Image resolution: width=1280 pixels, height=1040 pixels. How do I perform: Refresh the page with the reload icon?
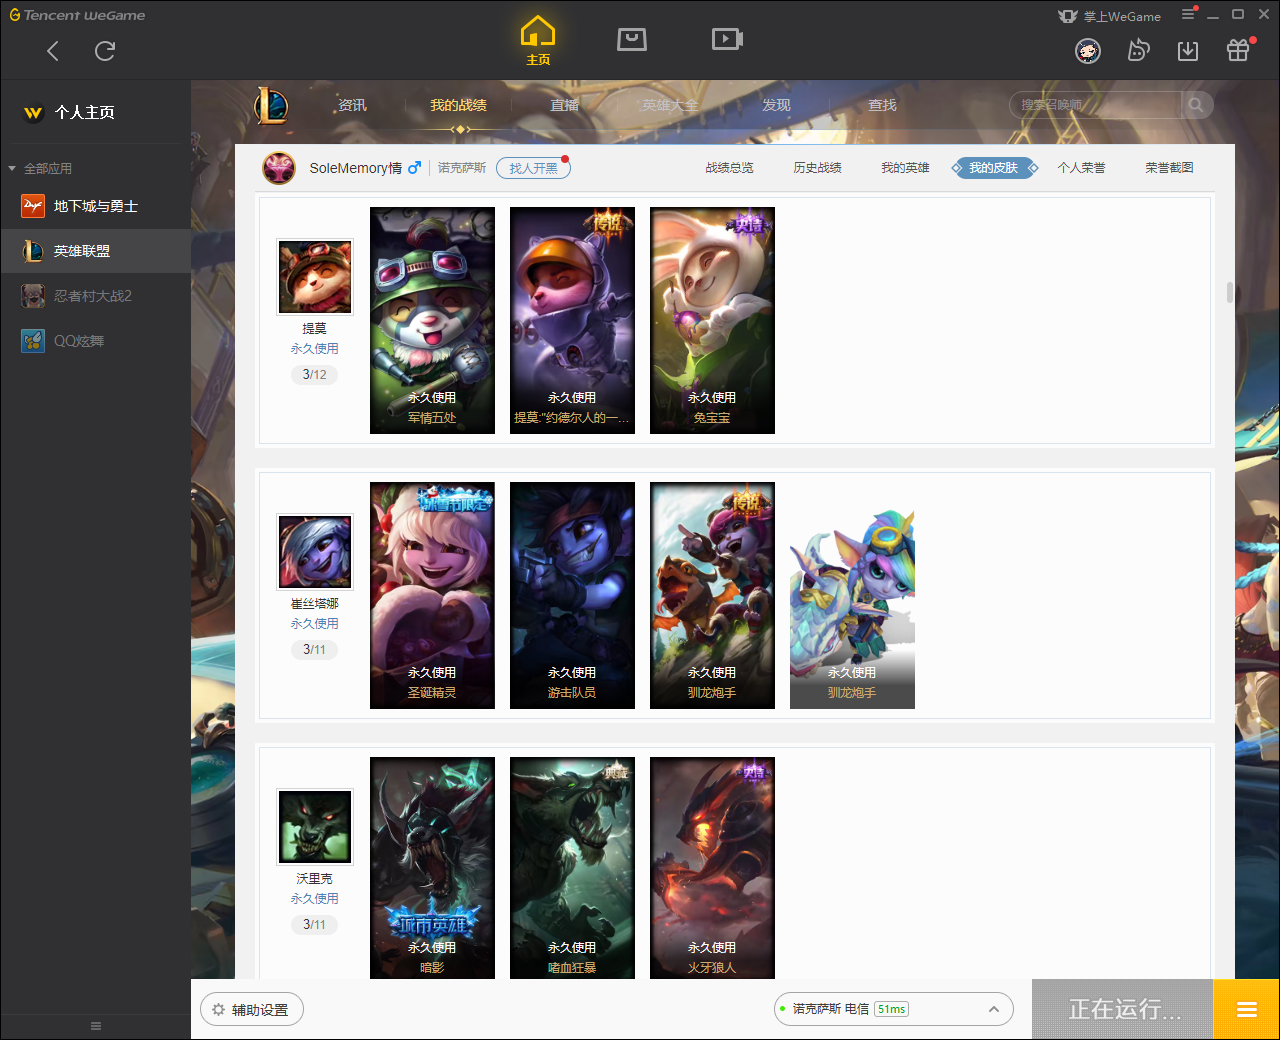pos(105,51)
